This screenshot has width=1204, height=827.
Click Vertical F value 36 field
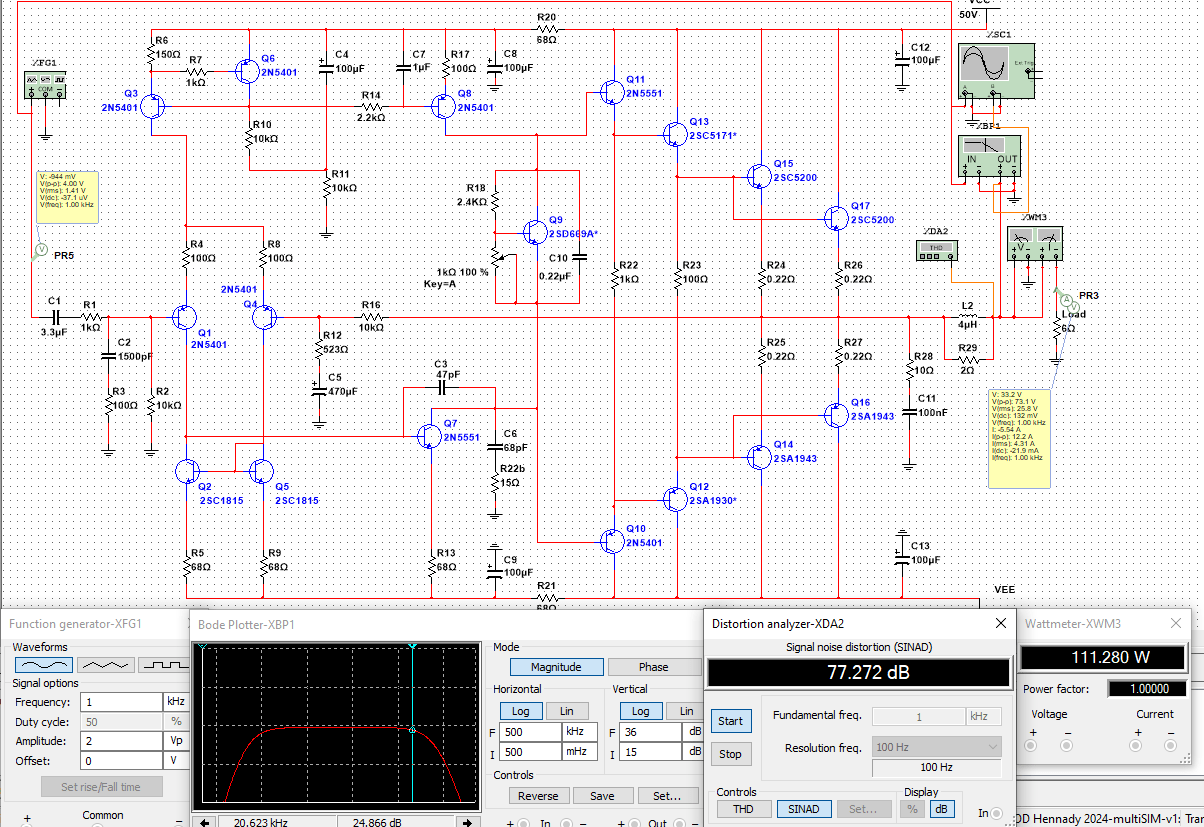(652, 731)
